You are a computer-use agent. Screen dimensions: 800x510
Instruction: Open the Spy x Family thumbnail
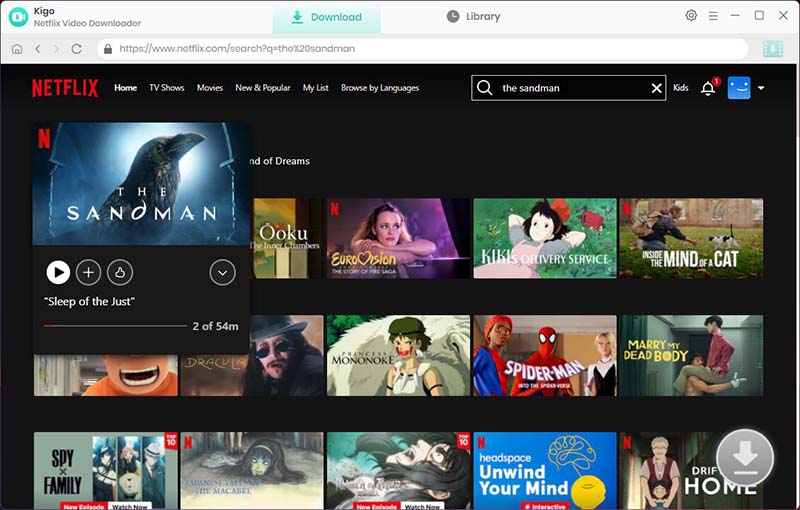click(x=106, y=470)
